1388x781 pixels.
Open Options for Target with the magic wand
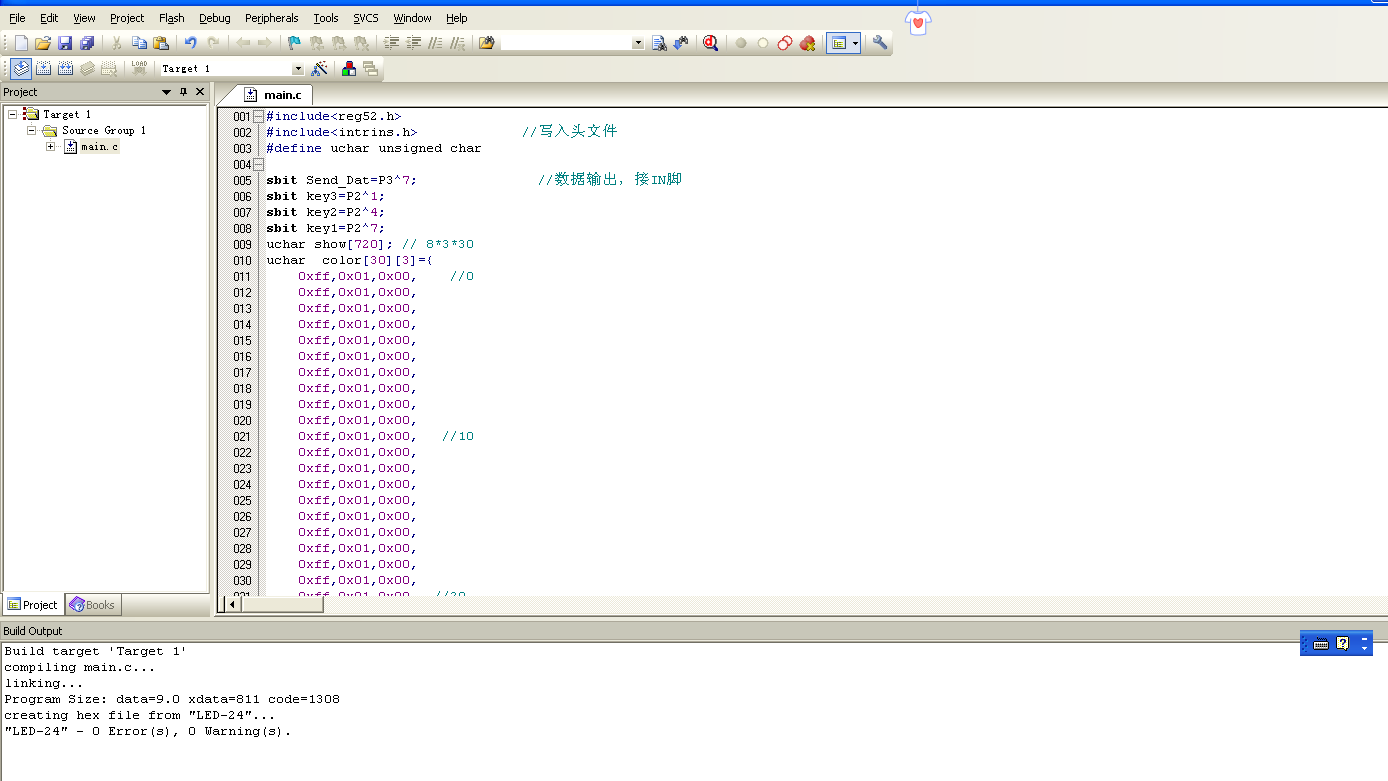pyautogui.click(x=319, y=68)
